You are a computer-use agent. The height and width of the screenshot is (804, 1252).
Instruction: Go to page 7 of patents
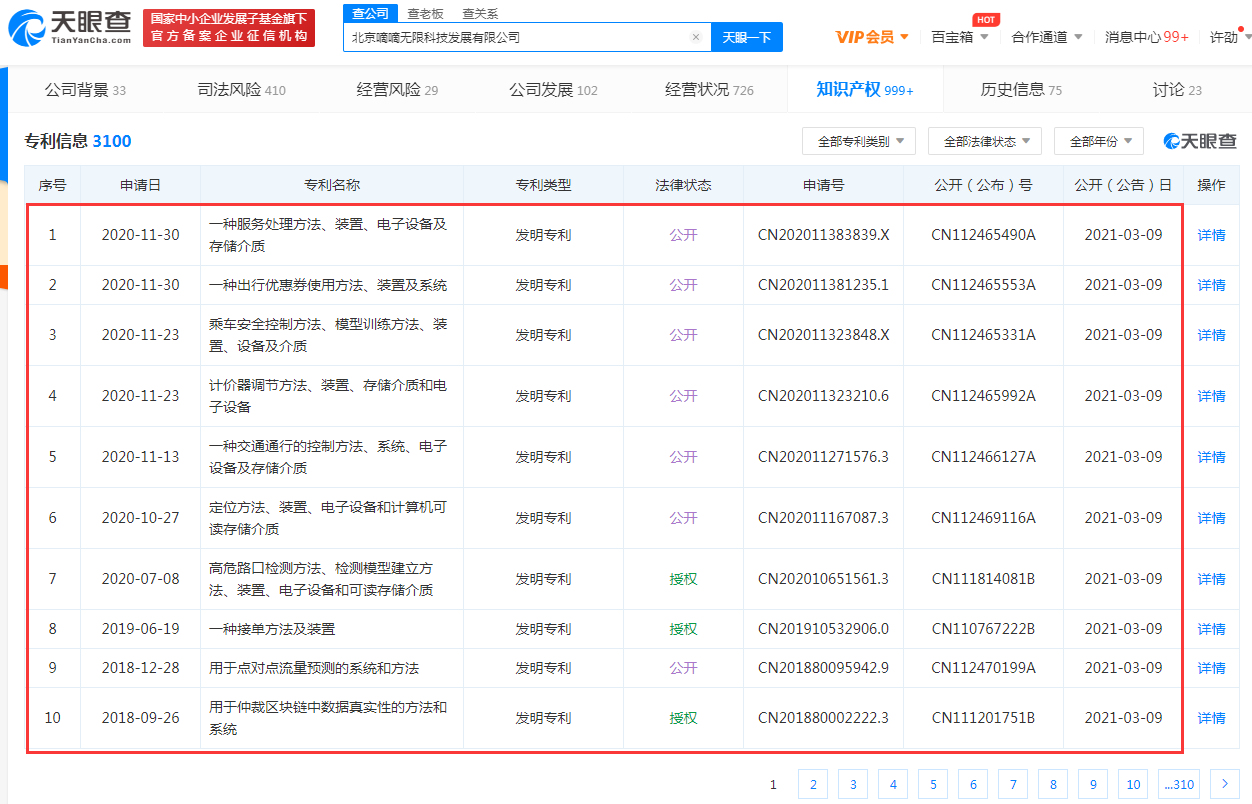point(1013,785)
